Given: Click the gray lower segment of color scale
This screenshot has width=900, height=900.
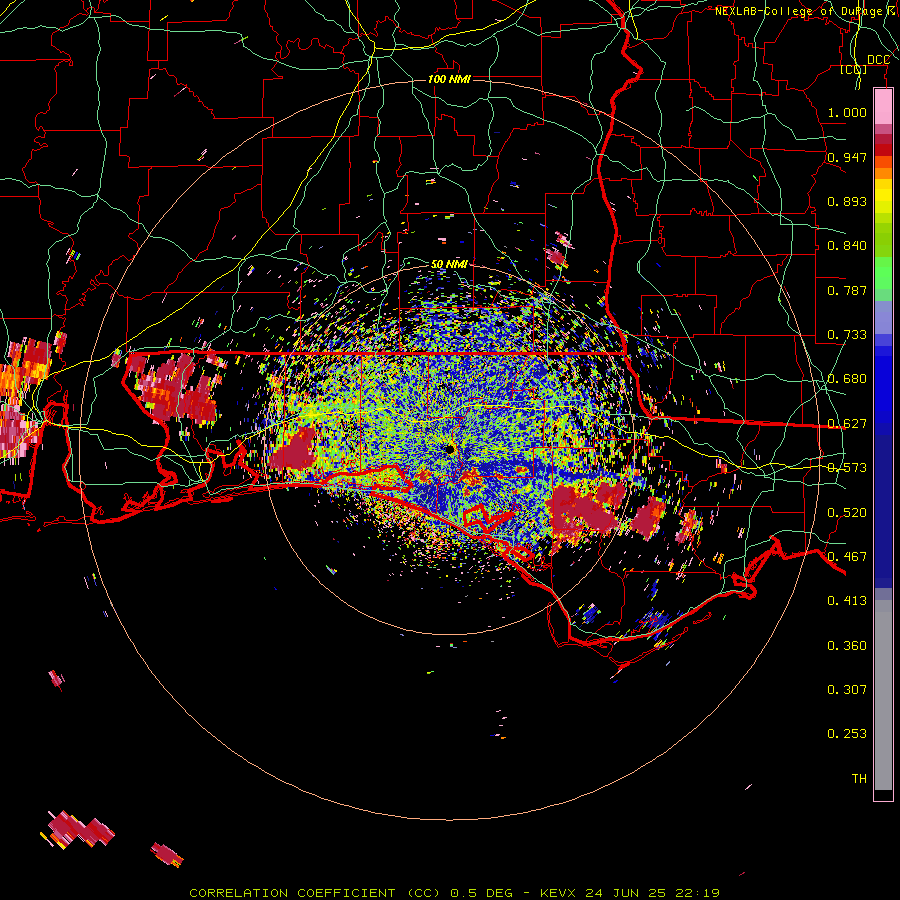Looking at the screenshot, I should tap(883, 695).
